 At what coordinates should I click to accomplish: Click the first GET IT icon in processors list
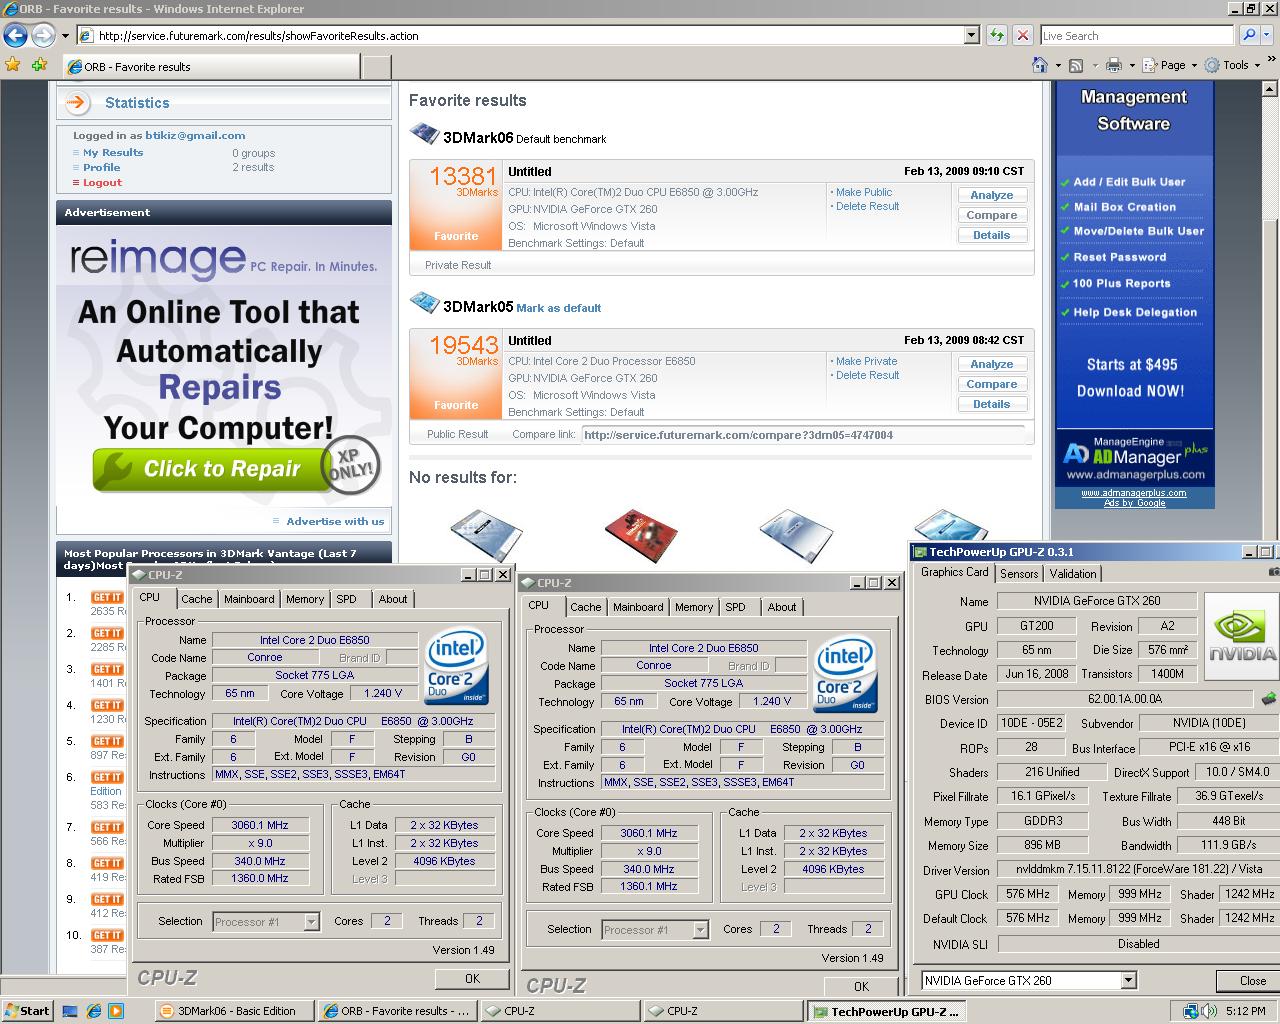pyautogui.click(x=107, y=597)
